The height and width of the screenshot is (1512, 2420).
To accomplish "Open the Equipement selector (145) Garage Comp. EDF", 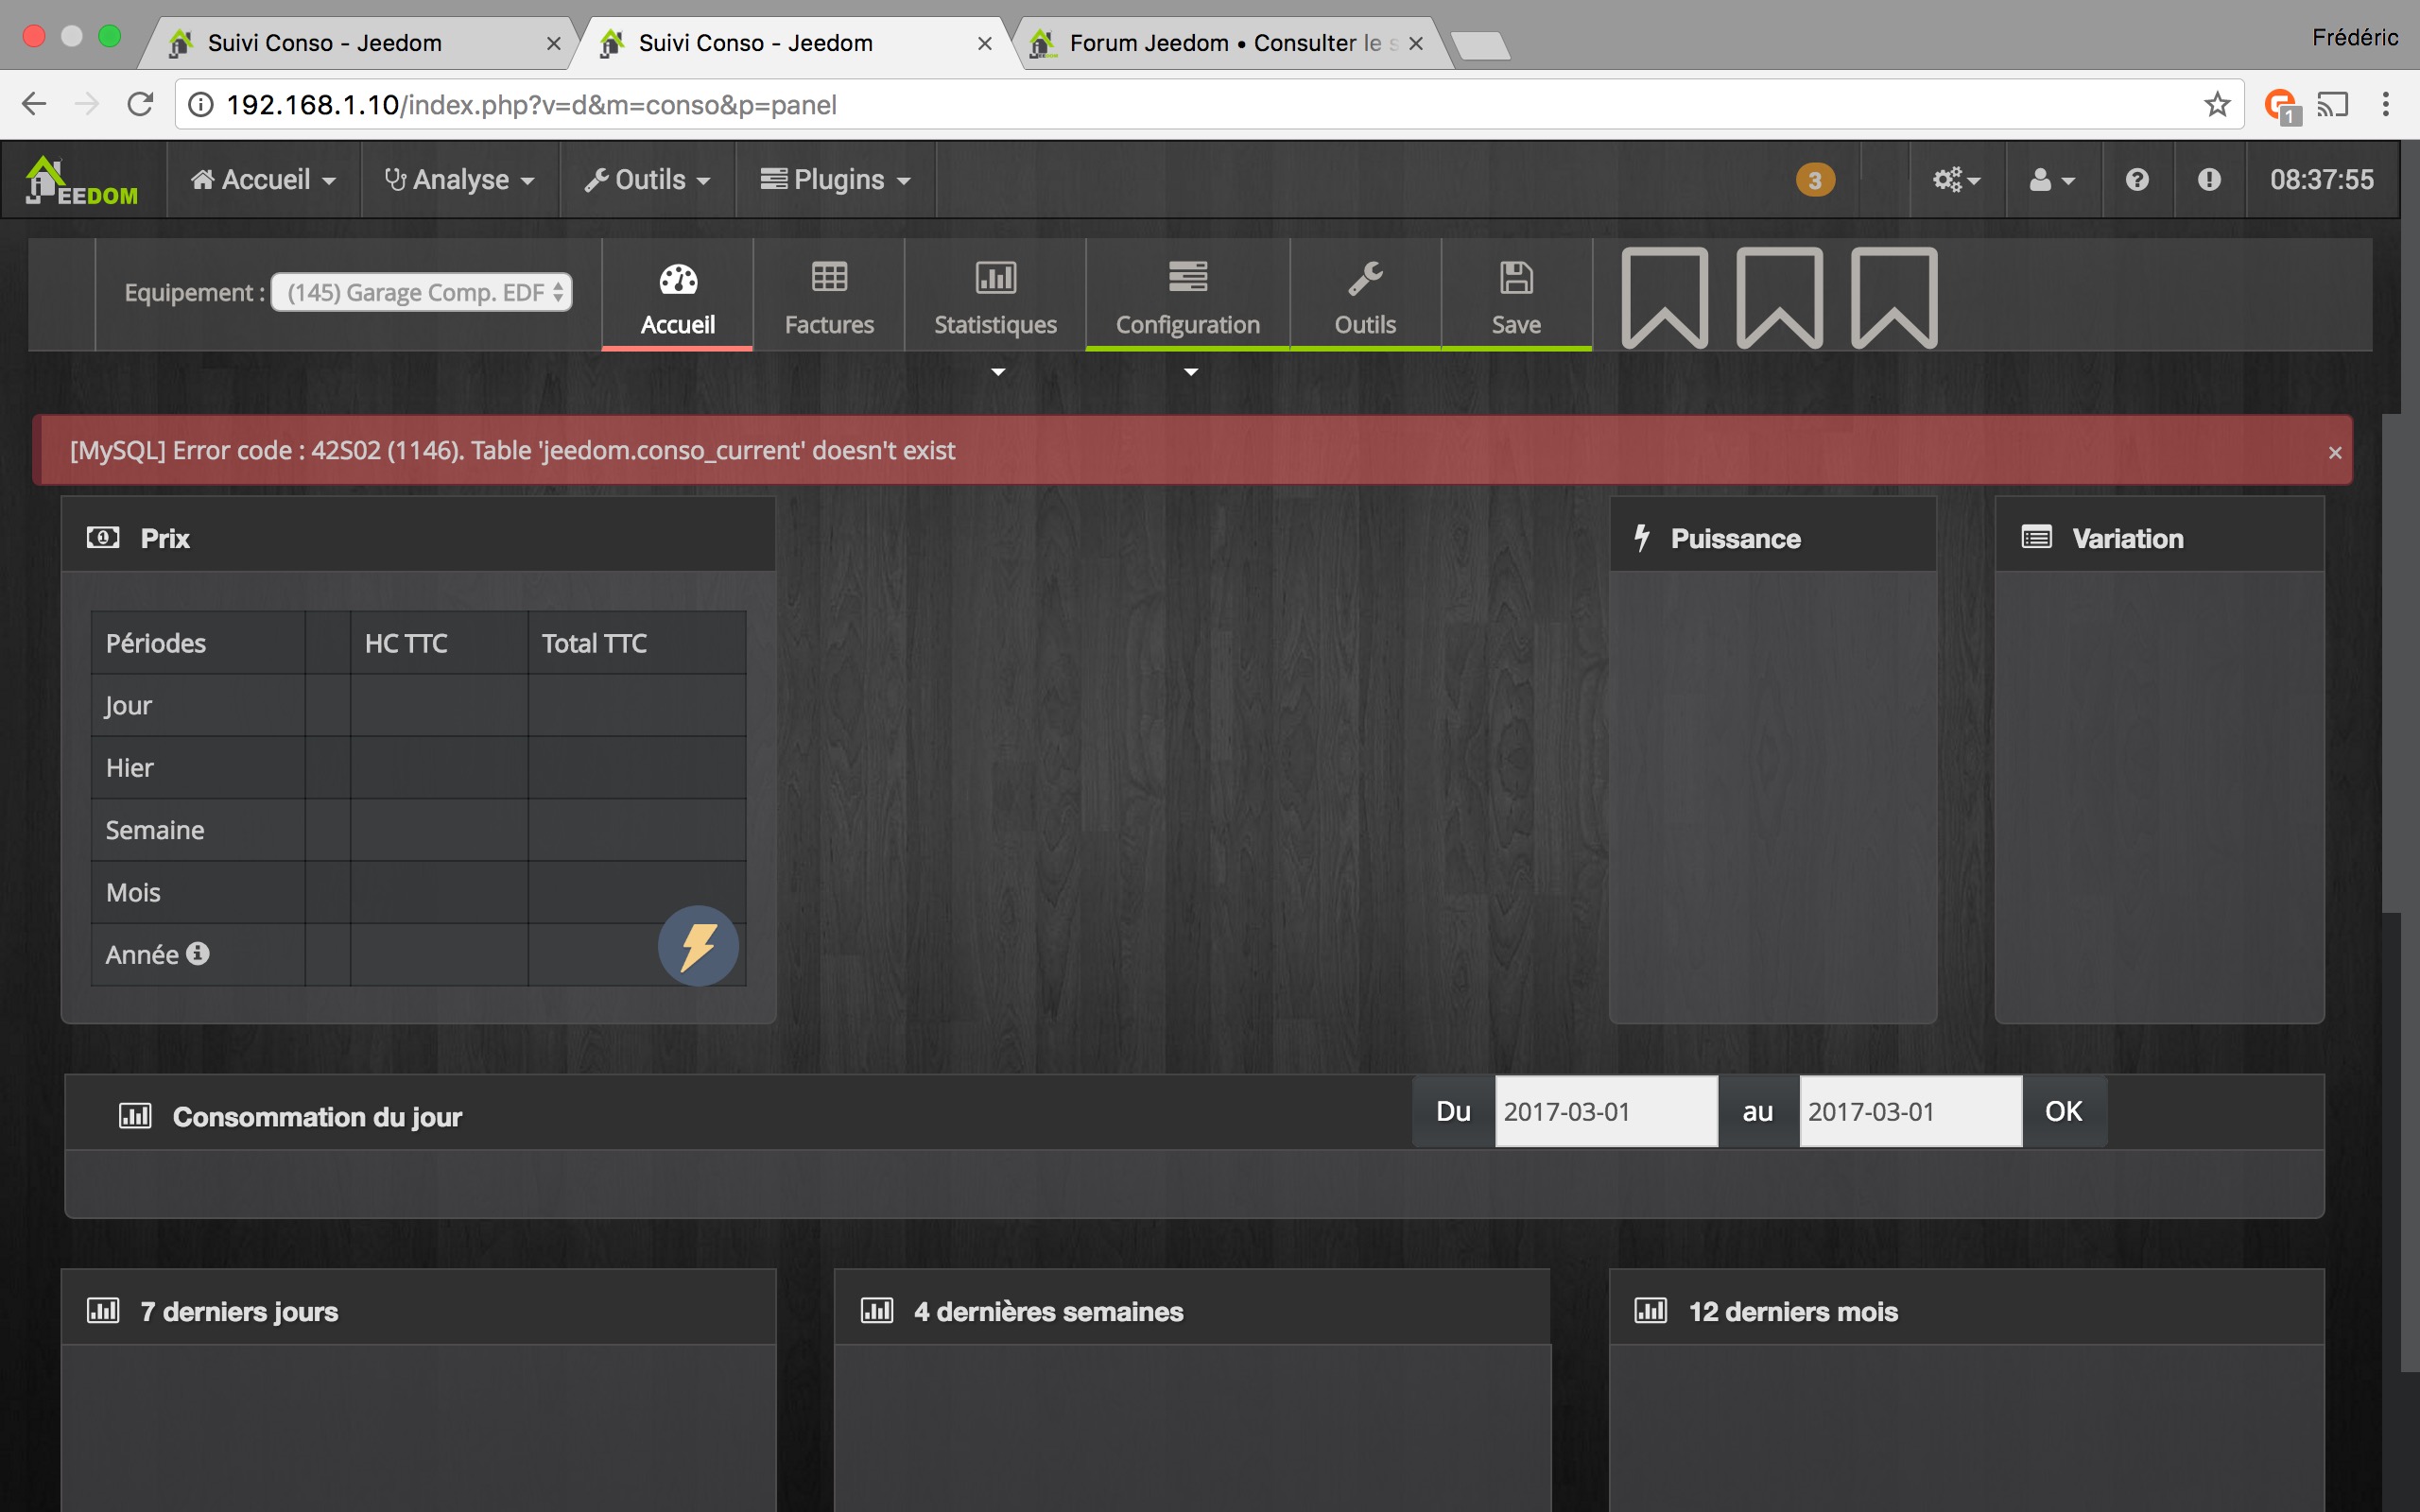I will [x=421, y=292].
